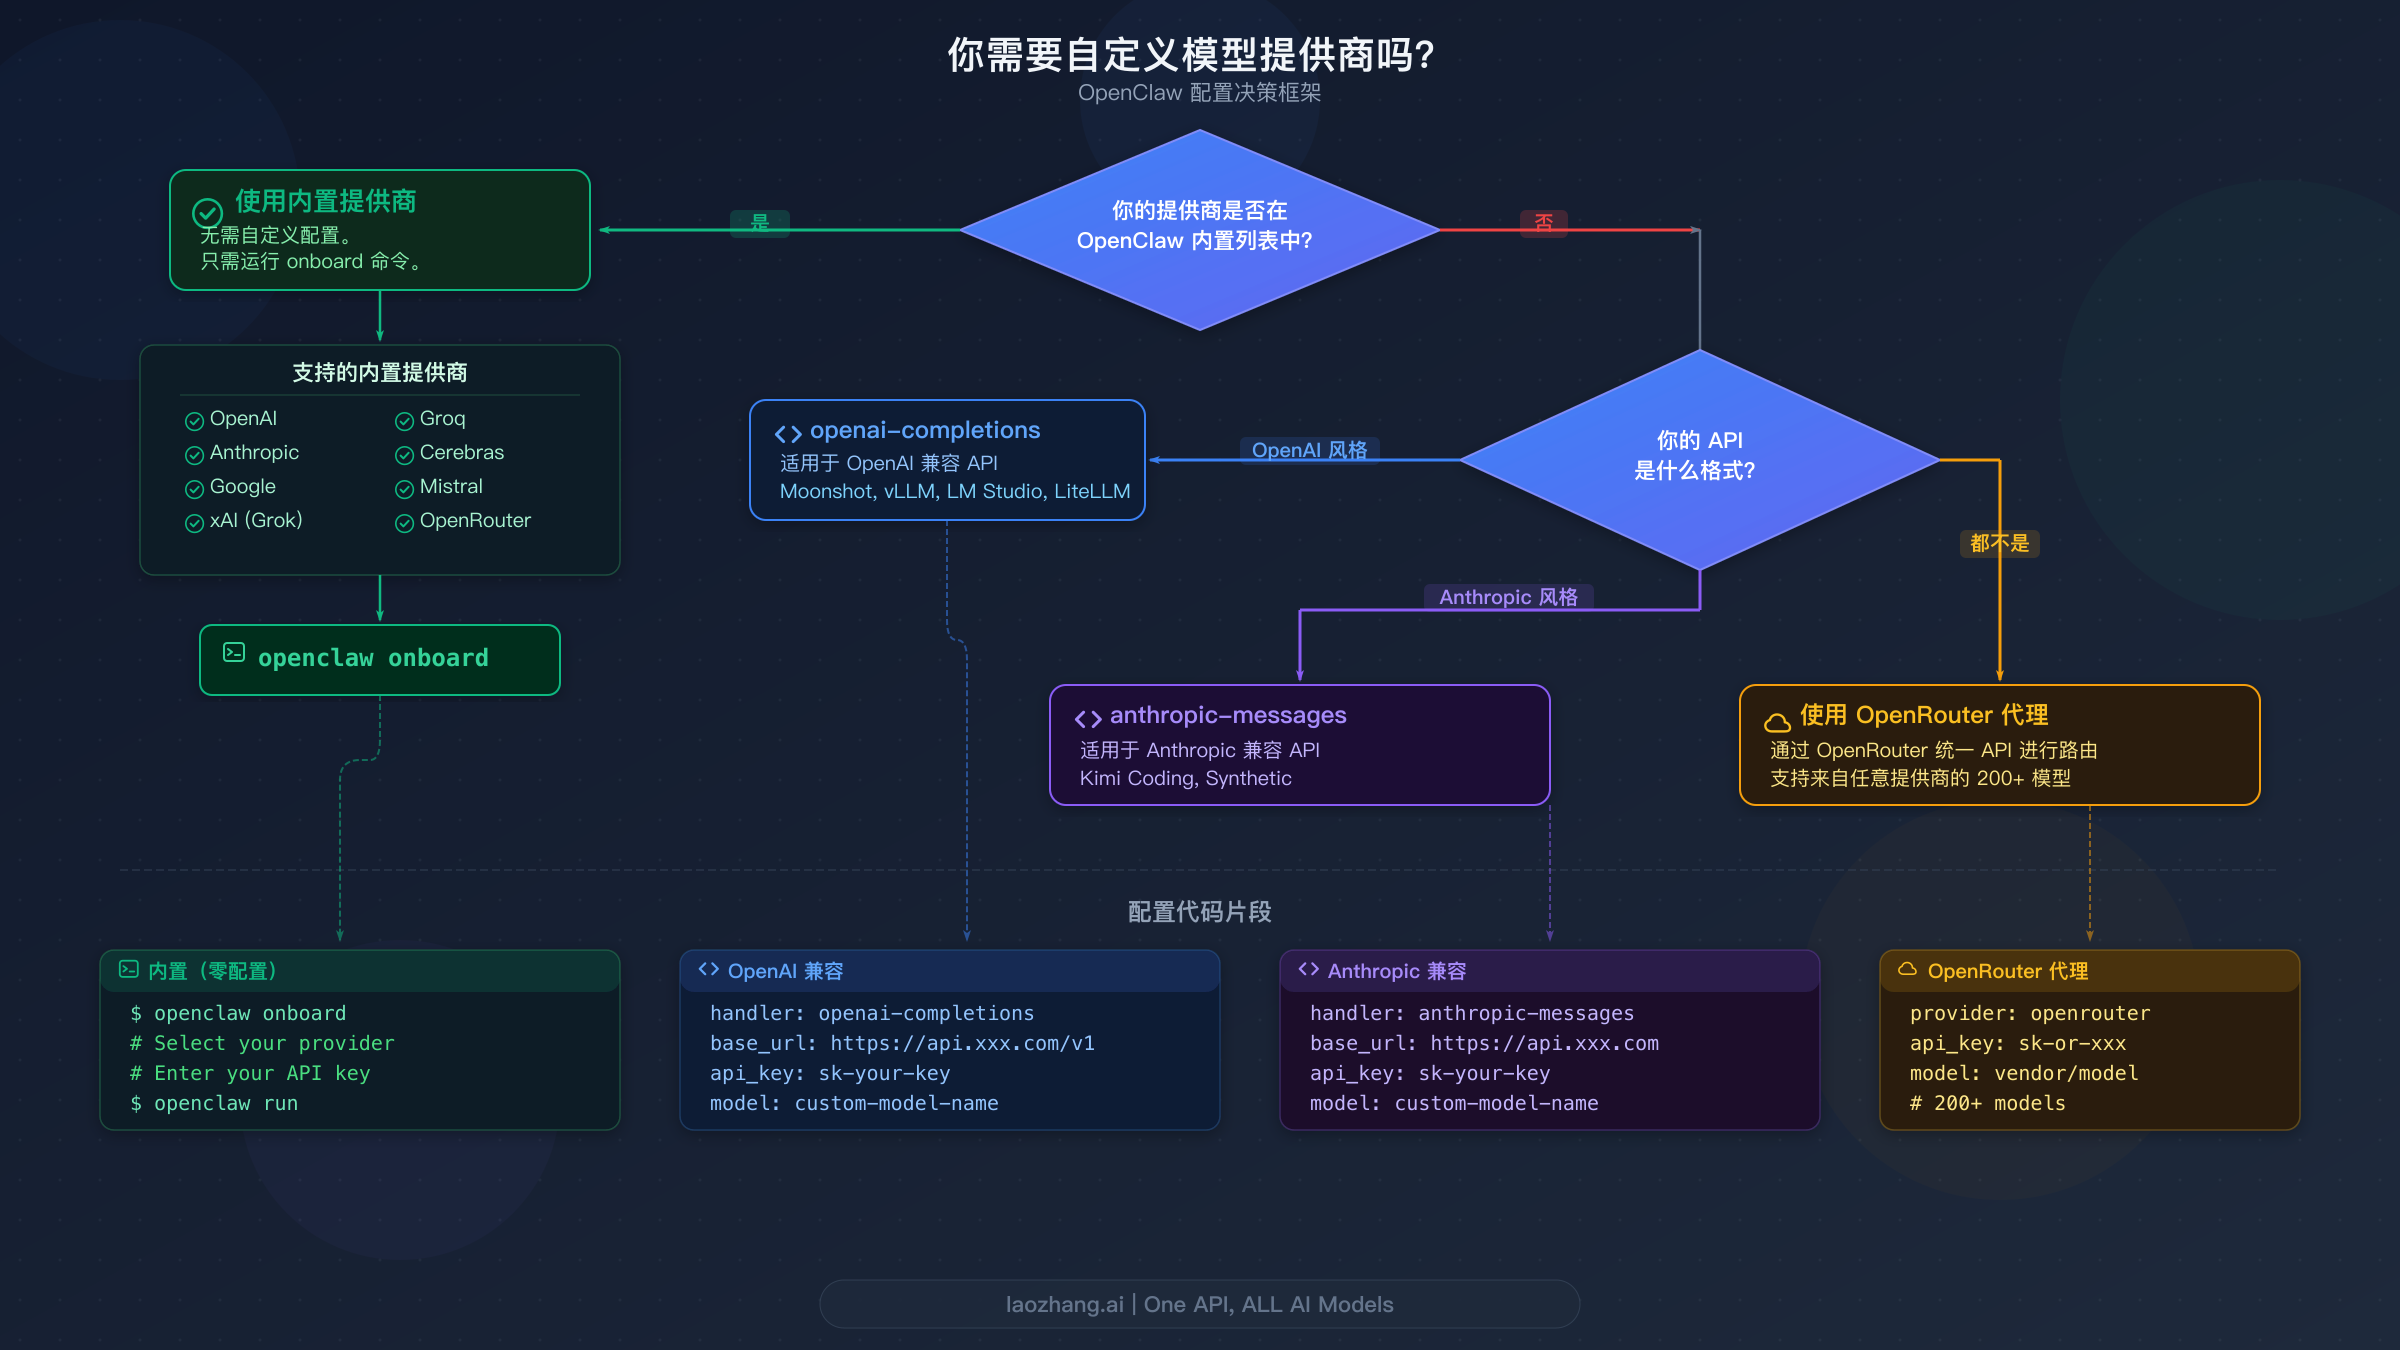Click the 你的 API 是什么格式 decision diamond
Screen dimensions: 2400x1350
[x=1700, y=455]
